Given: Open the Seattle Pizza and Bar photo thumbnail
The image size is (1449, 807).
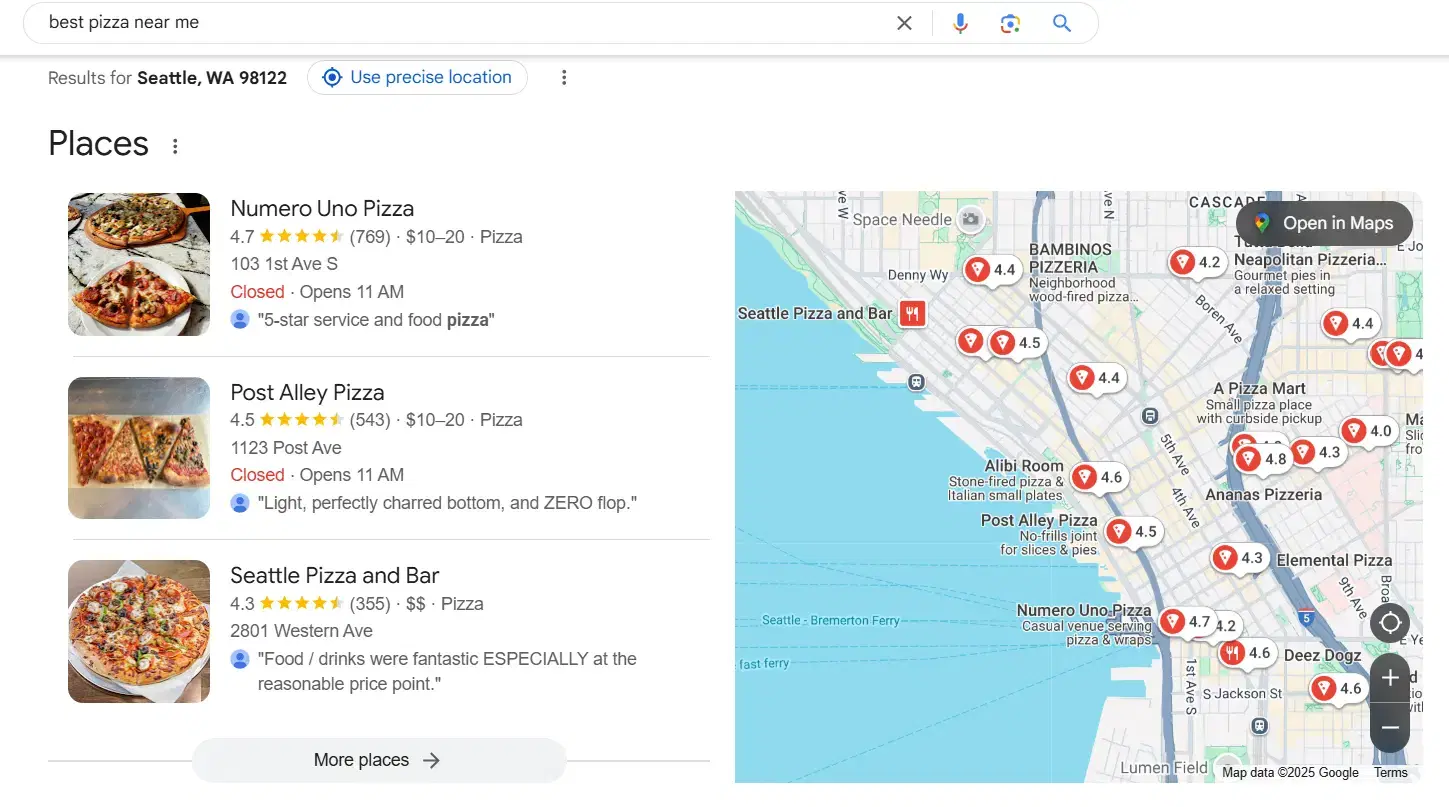Looking at the screenshot, I should (139, 631).
